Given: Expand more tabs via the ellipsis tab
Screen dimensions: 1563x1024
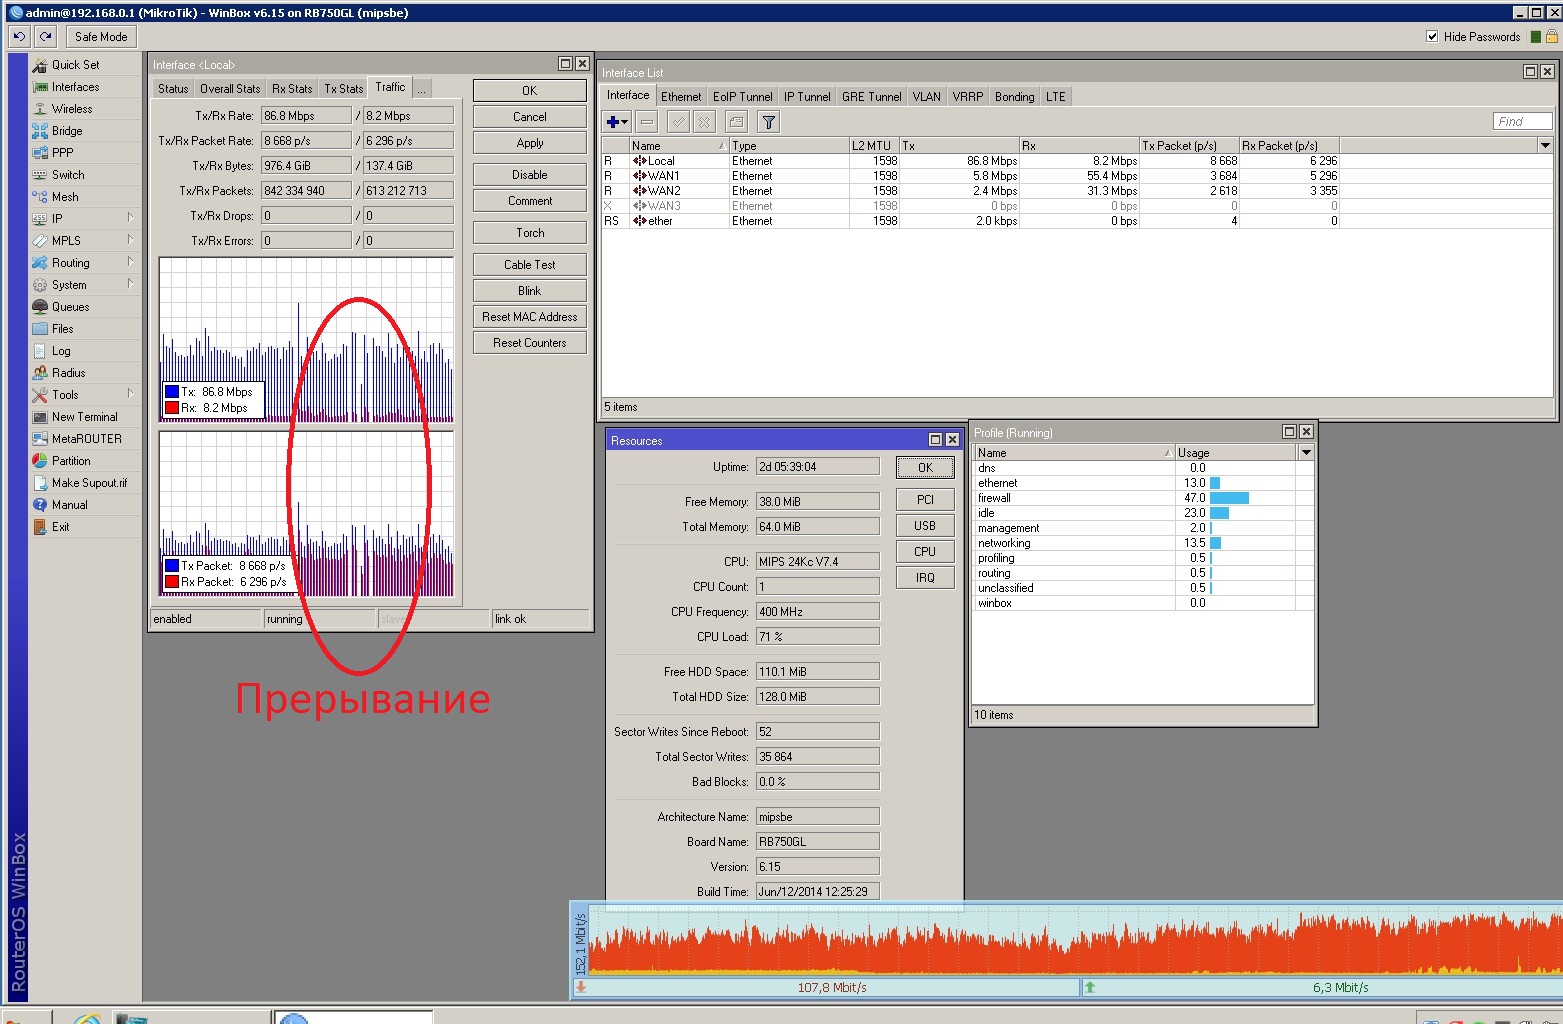Looking at the screenshot, I should pyautogui.click(x=422, y=89).
